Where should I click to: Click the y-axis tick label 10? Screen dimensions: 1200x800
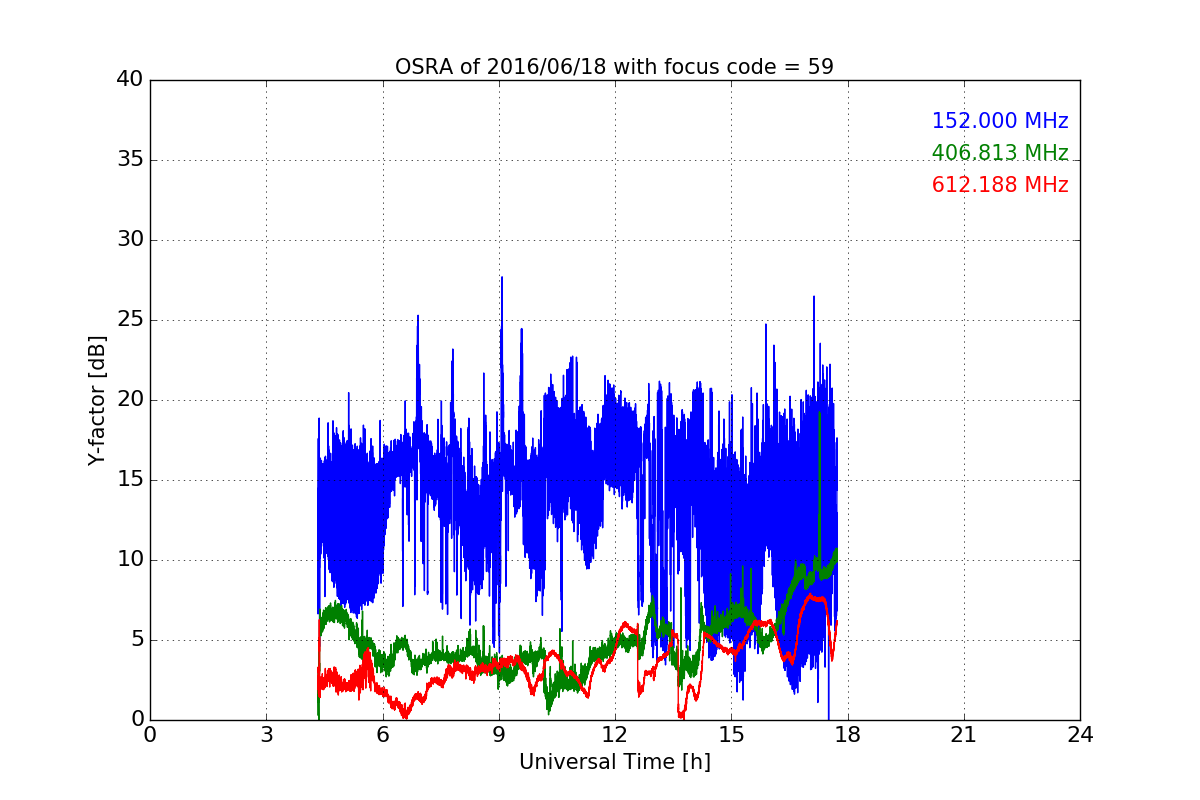(x=130, y=560)
